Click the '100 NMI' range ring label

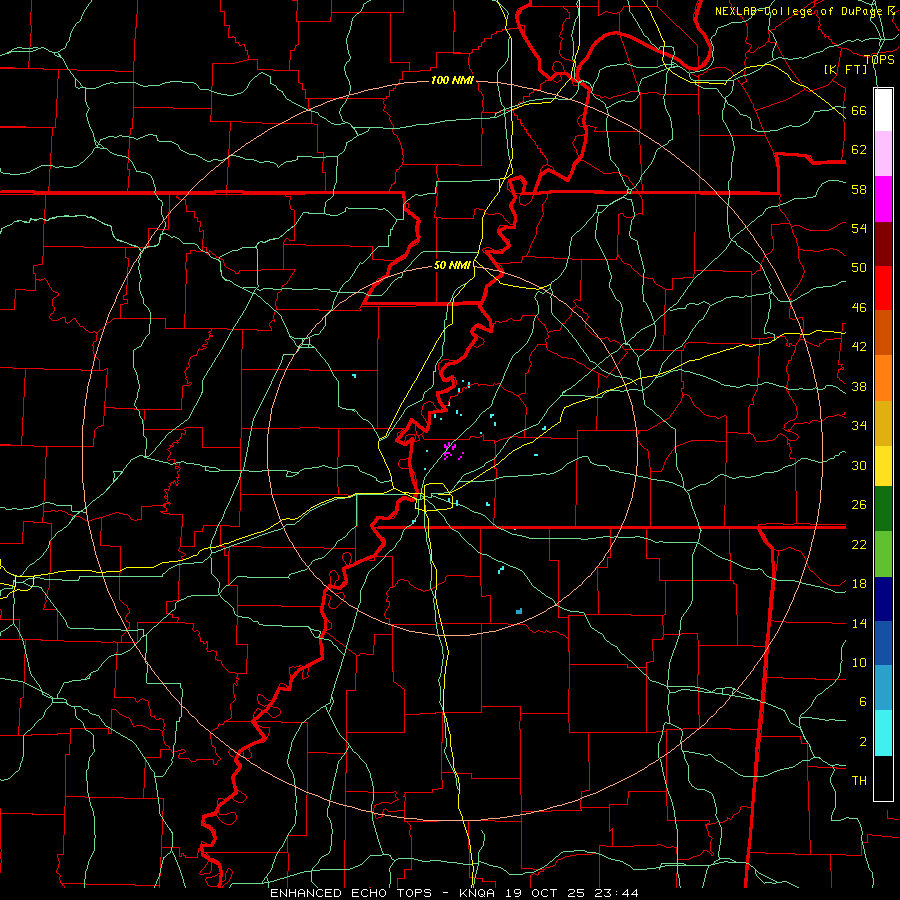[452, 80]
